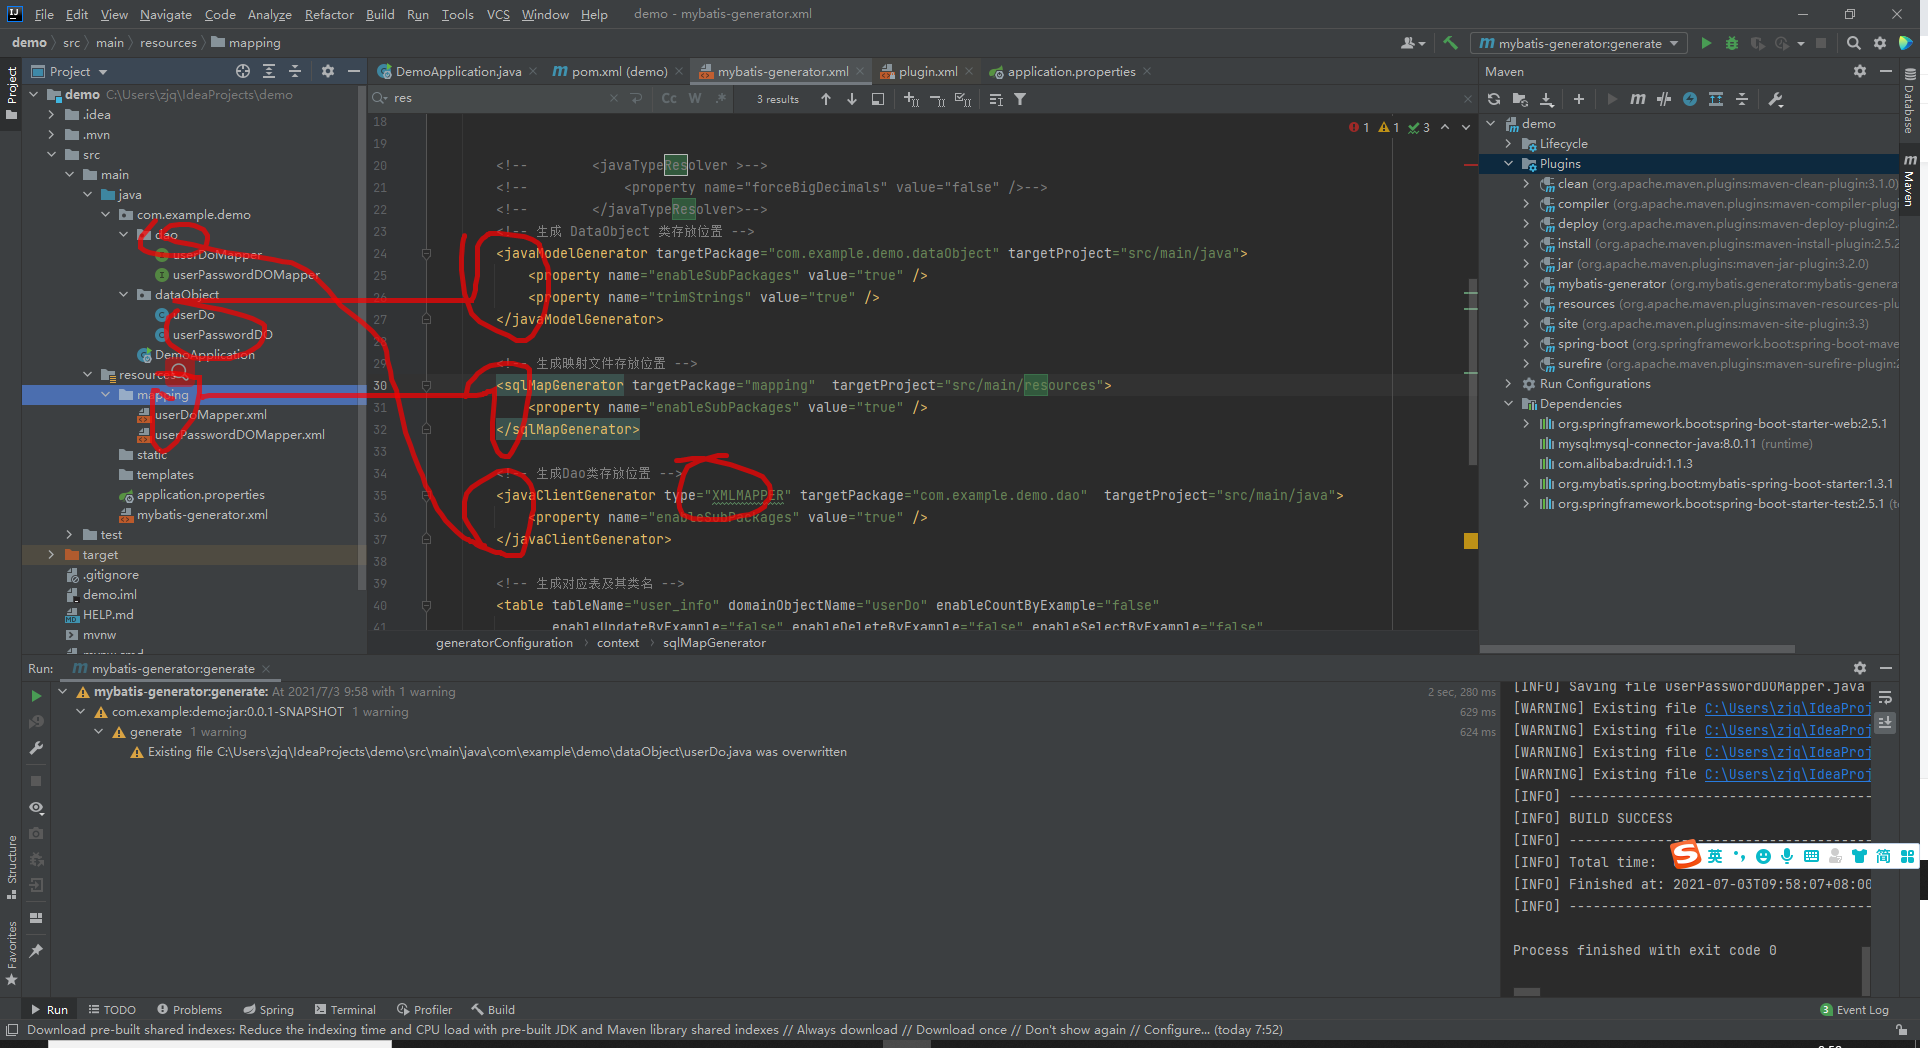Jump to previous search occurrence arrow
Image resolution: width=1928 pixels, height=1048 pixels.
tap(825, 99)
